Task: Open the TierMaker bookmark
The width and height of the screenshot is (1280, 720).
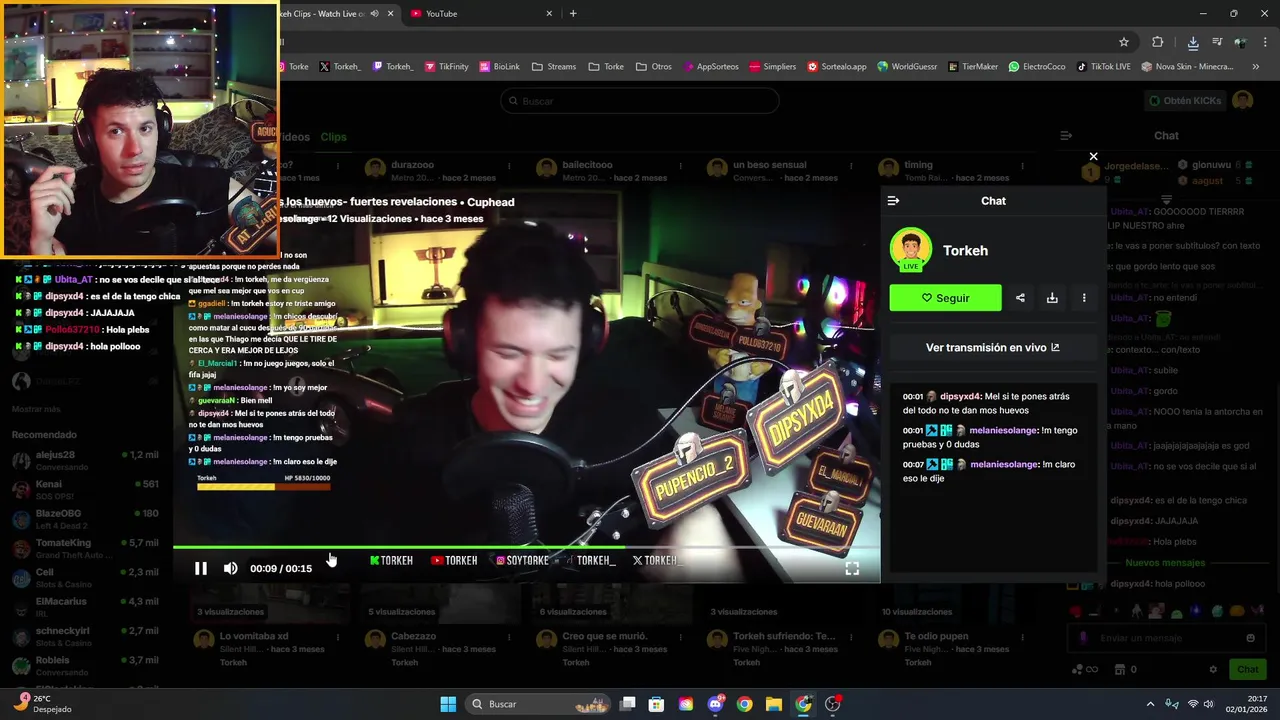Action: point(973,66)
